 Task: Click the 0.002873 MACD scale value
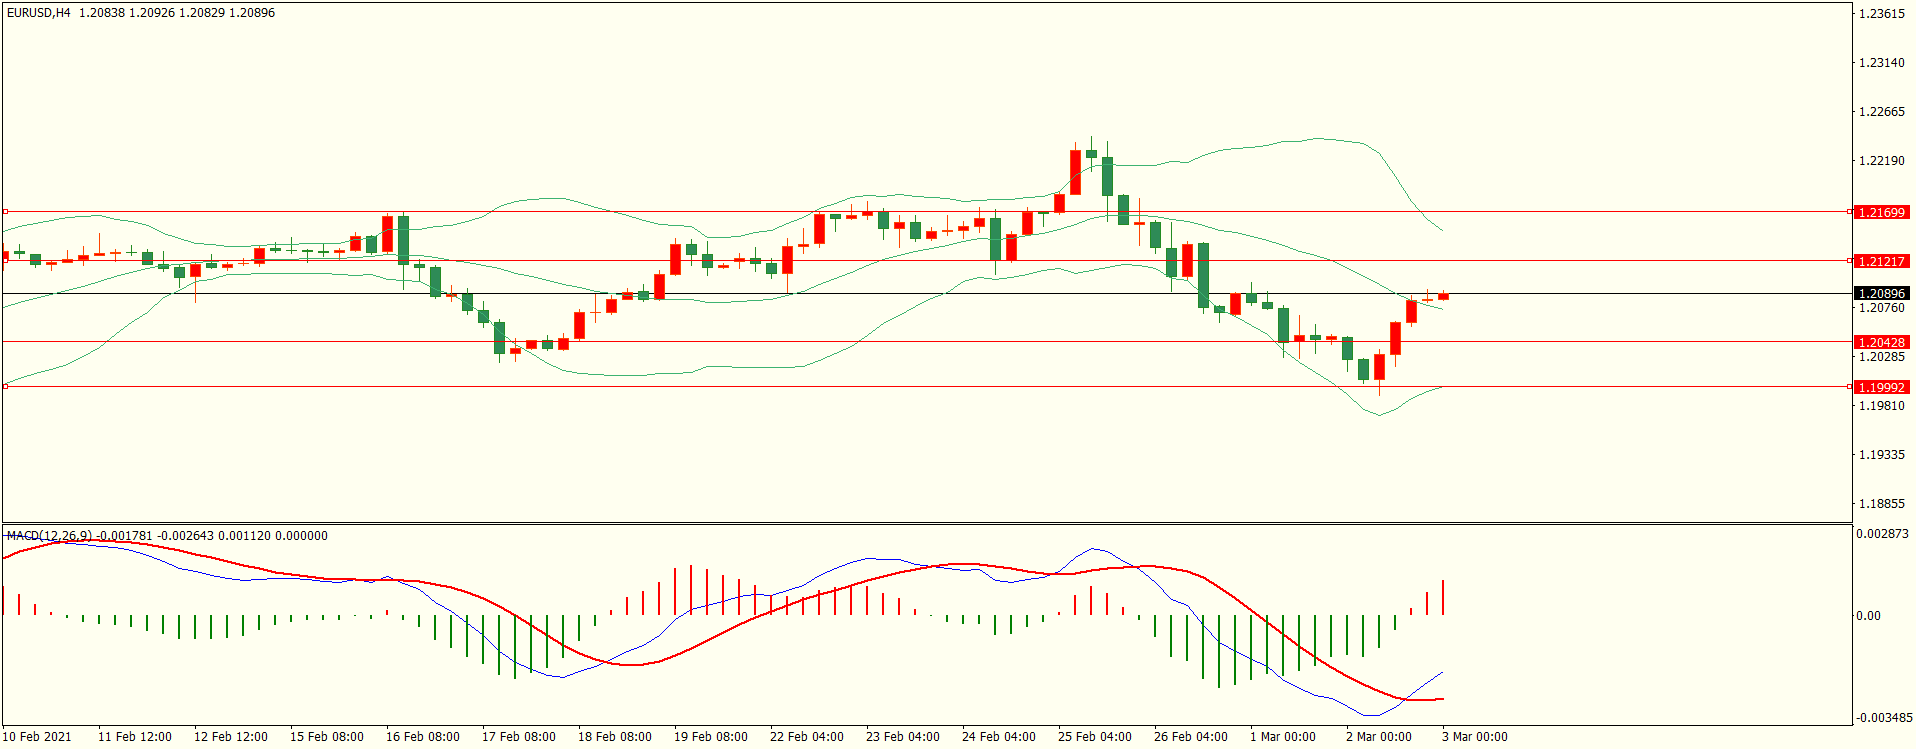pos(1882,534)
